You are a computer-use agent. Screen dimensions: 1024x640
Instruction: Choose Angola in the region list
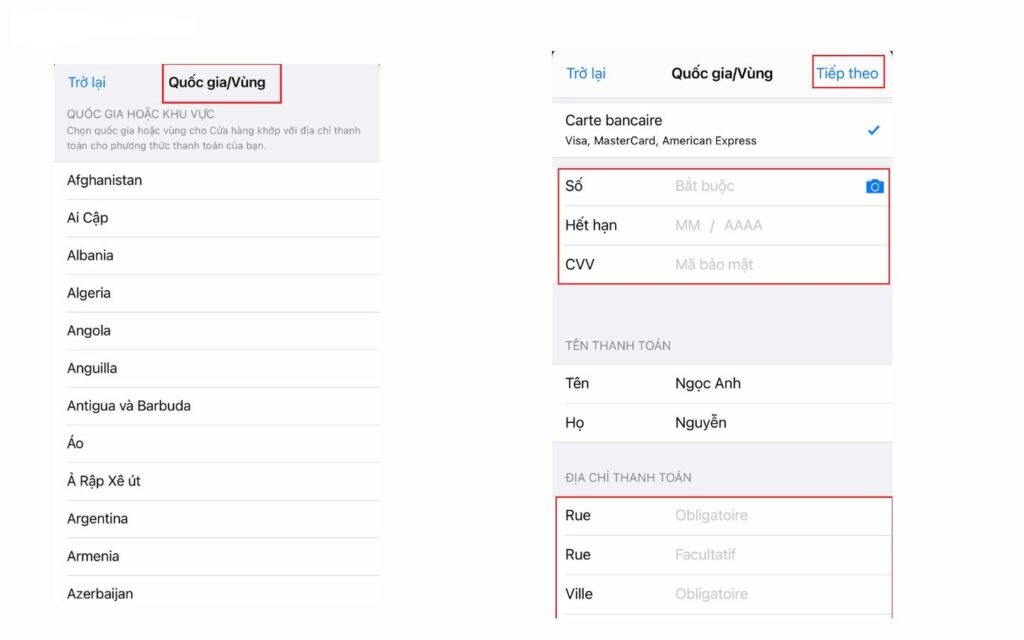(89, 330)
